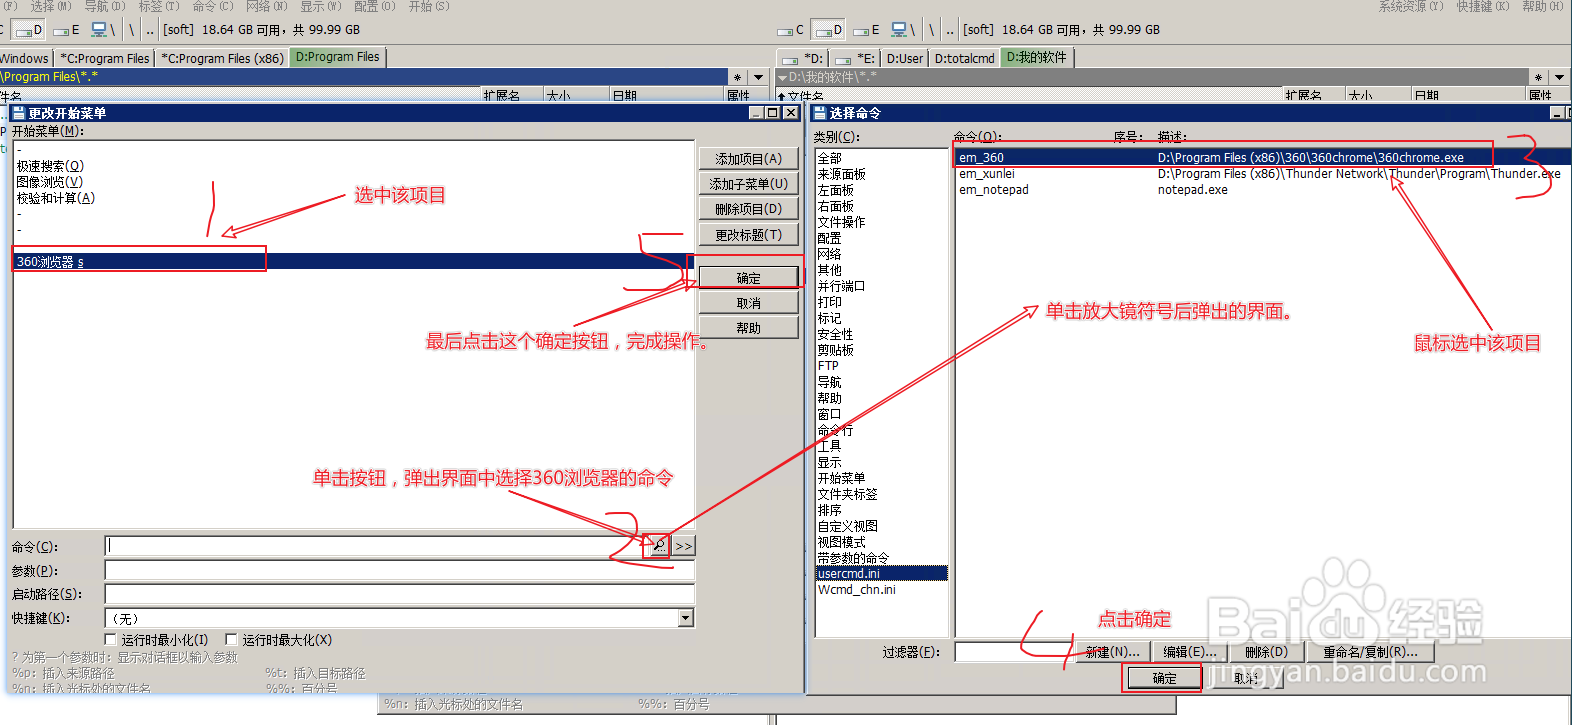Open the 标签 menu
Image resolution: width=1572 pixels, height=725 pixels.
pos(158,6)
